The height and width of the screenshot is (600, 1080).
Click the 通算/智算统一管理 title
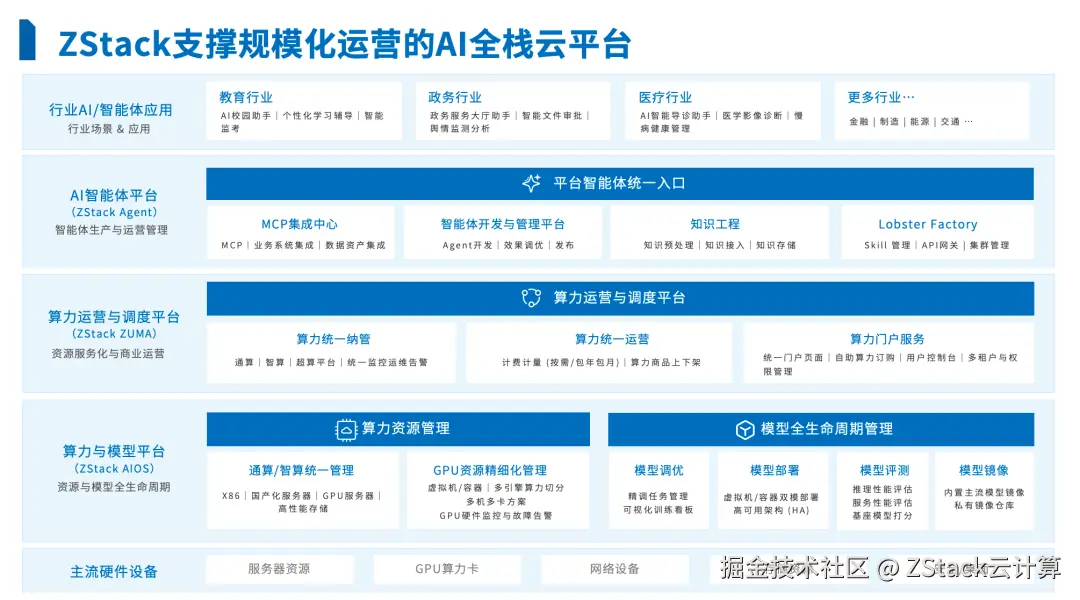[302, 470]
